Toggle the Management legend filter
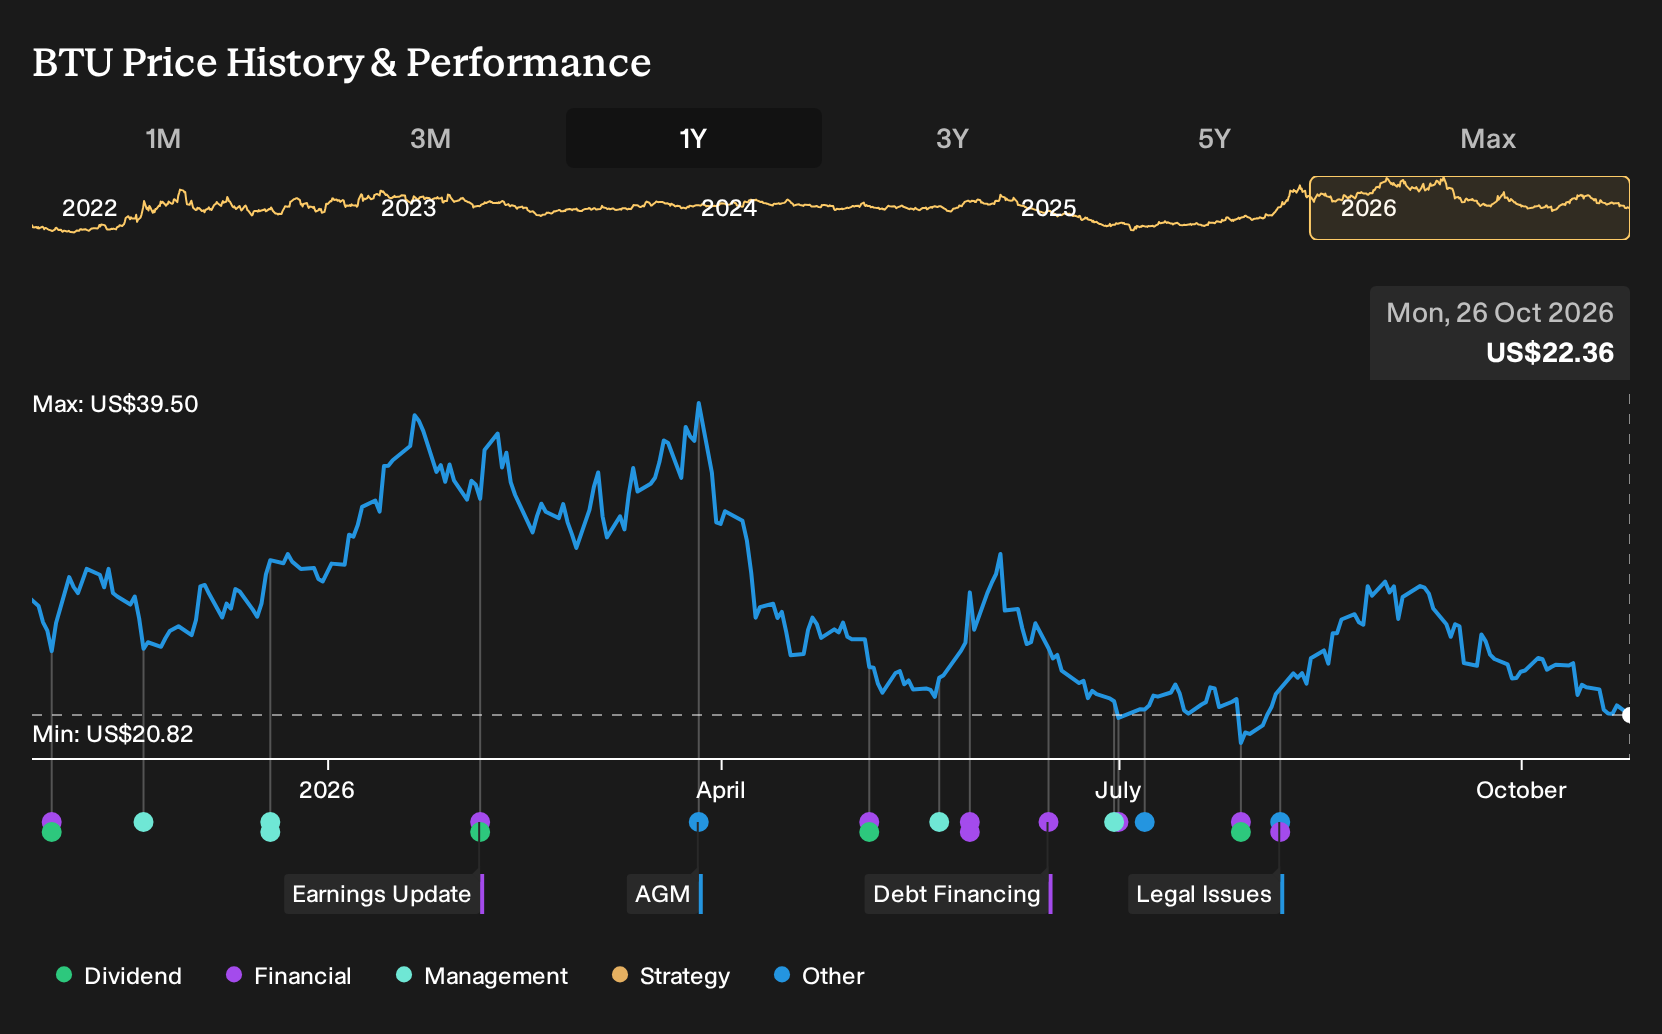The width and height of the screenshot is (1662, 1034). 482,976
